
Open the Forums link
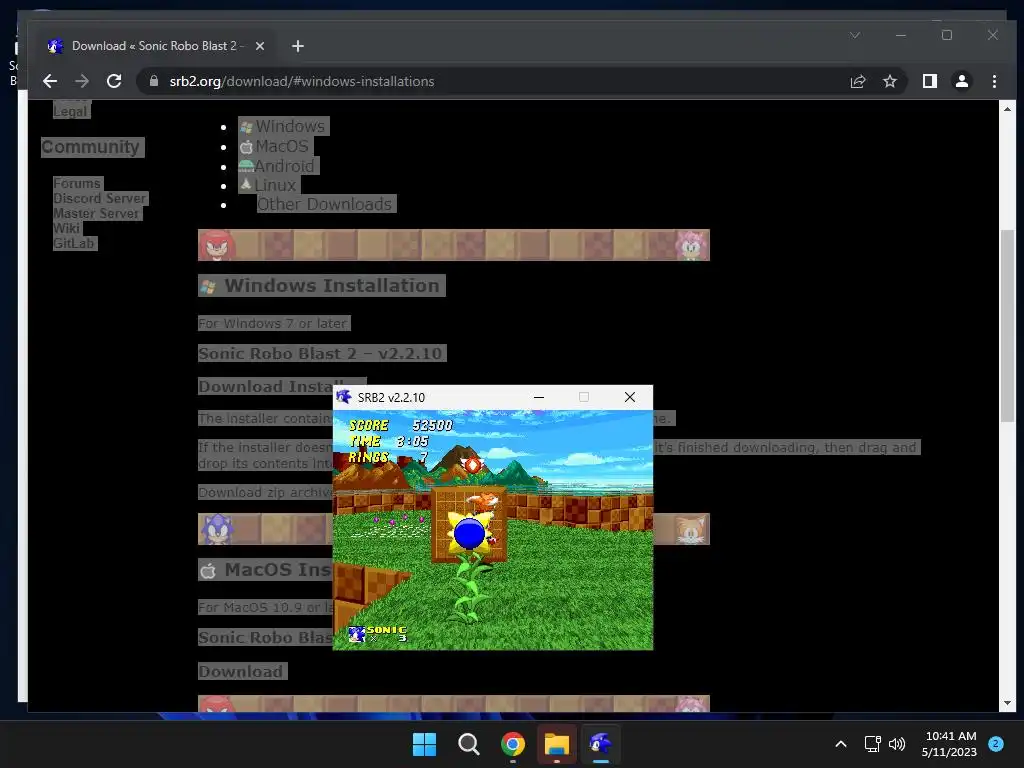click(x=77, y=184)
